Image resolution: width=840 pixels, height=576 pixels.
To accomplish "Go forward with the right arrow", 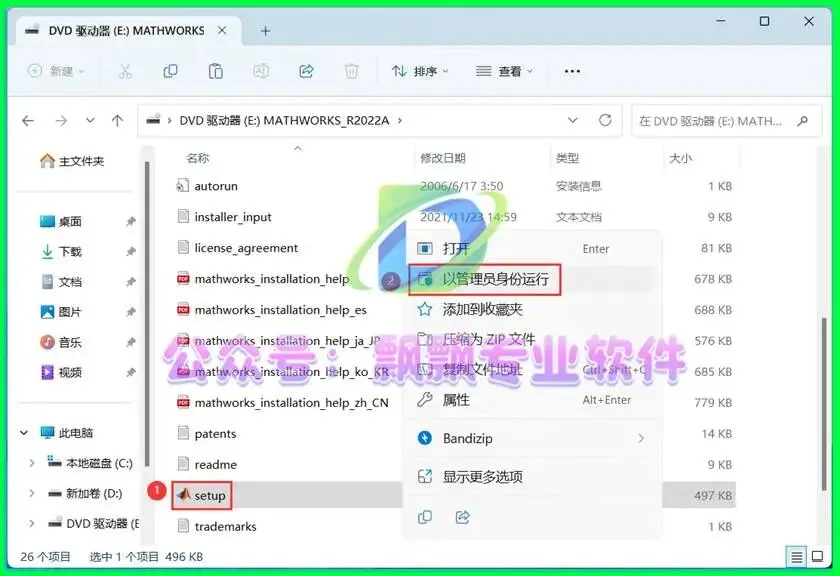I will [x=61, y=121].
